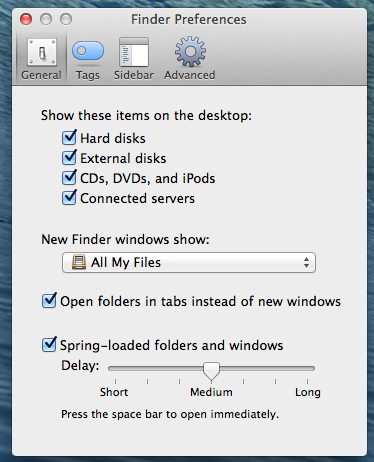Click the Medium label under the slider
374x462 pixels.
click(x=211, y=392)
